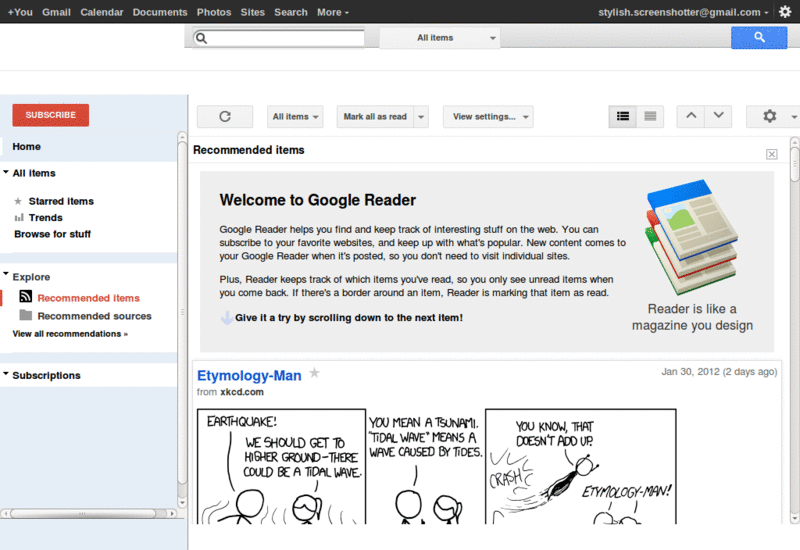Open +You in the top bar
Screen dimensions: 800x550
[20, 12]
